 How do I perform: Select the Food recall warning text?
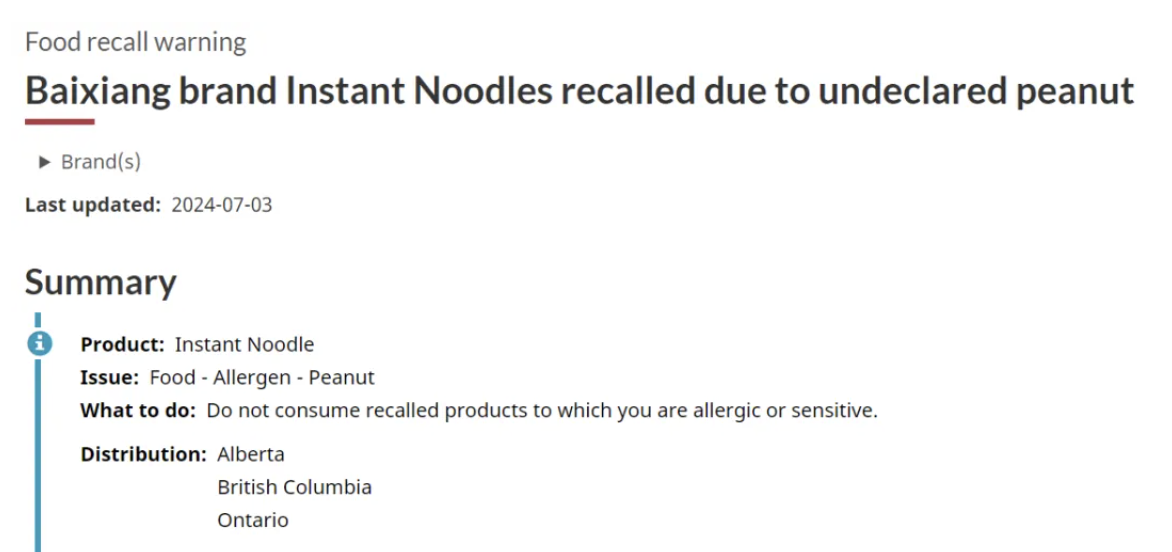click(135, 42)
